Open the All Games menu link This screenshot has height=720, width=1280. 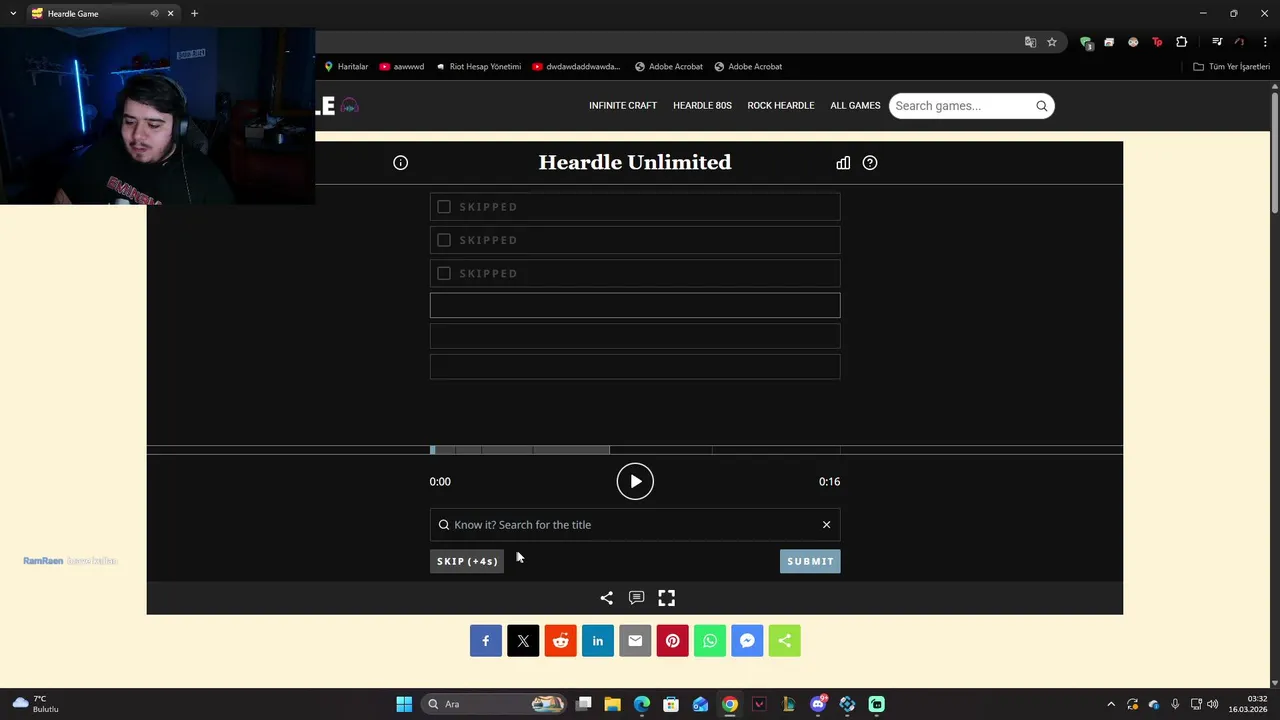(855, 106)
